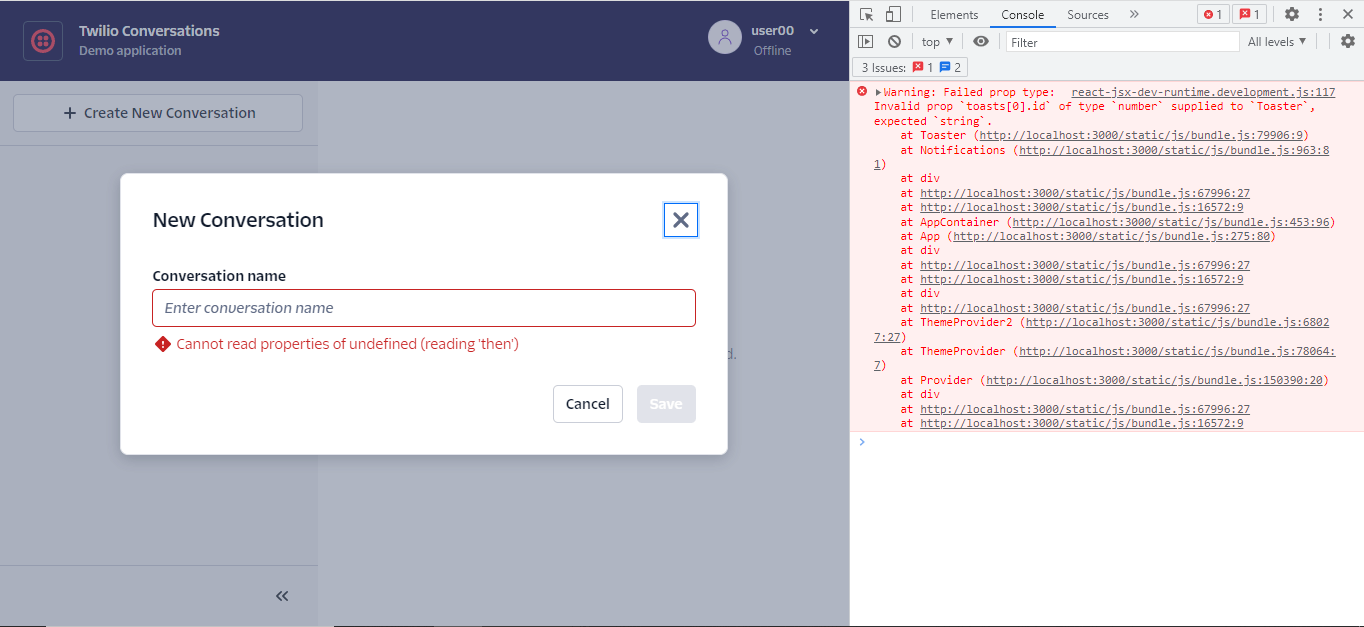The width and height of the screenshot is (1364, 627).
Task: Toggle the console sidebar panel
Action: pyautogui.click(x=865, y=41)
